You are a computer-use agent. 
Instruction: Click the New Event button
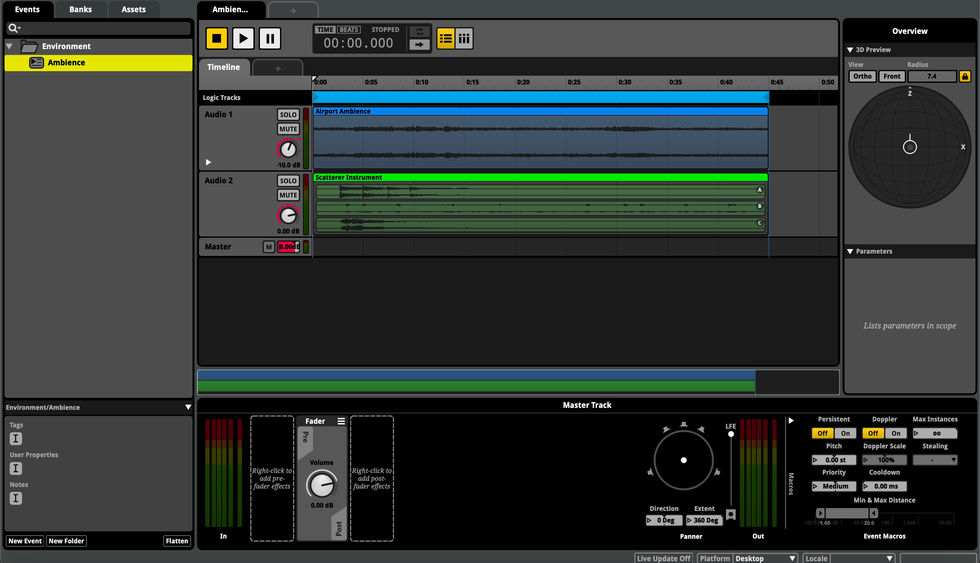pos(25,541)
